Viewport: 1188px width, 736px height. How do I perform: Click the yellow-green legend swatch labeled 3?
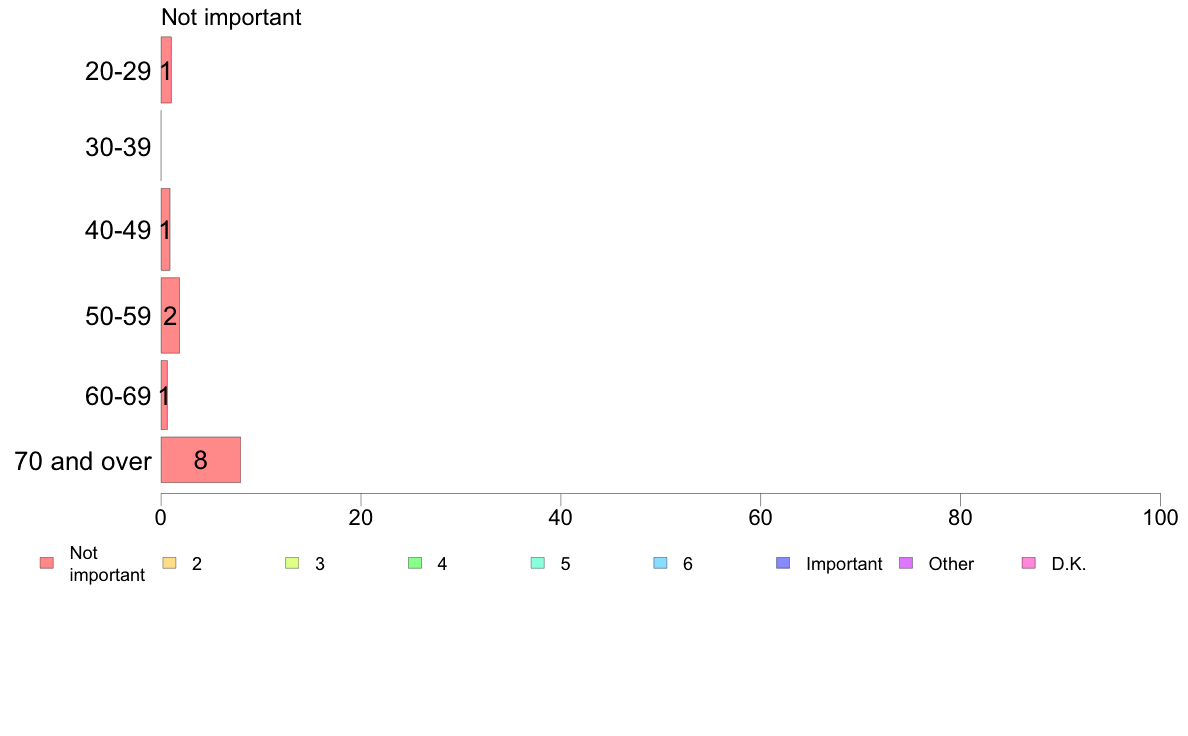point(292,563)
